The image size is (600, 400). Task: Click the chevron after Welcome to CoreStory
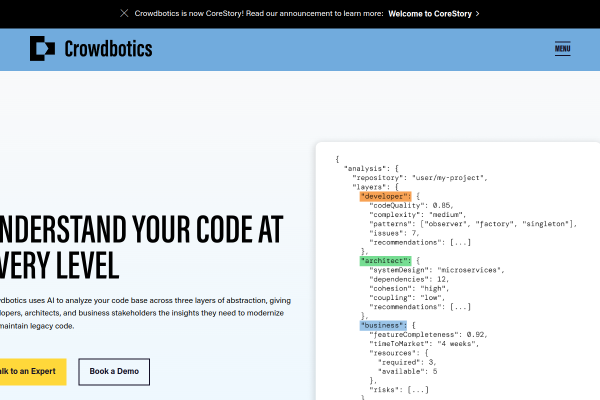[477, 14]
